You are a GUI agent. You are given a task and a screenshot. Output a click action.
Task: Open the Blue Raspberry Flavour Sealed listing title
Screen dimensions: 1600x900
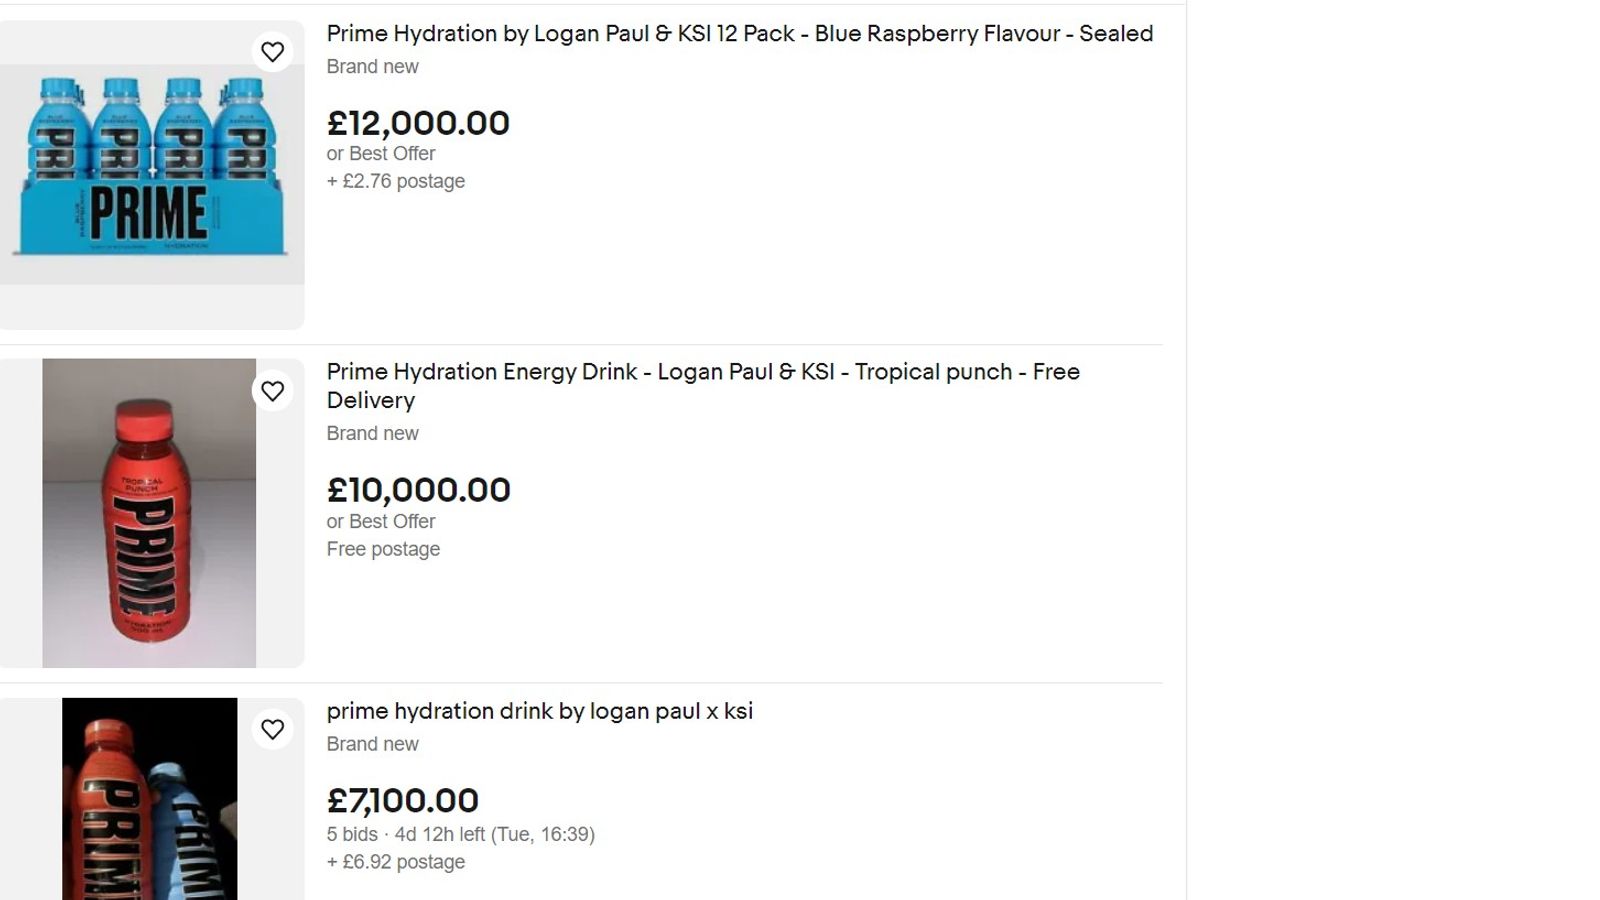click(x=739, y=34)
